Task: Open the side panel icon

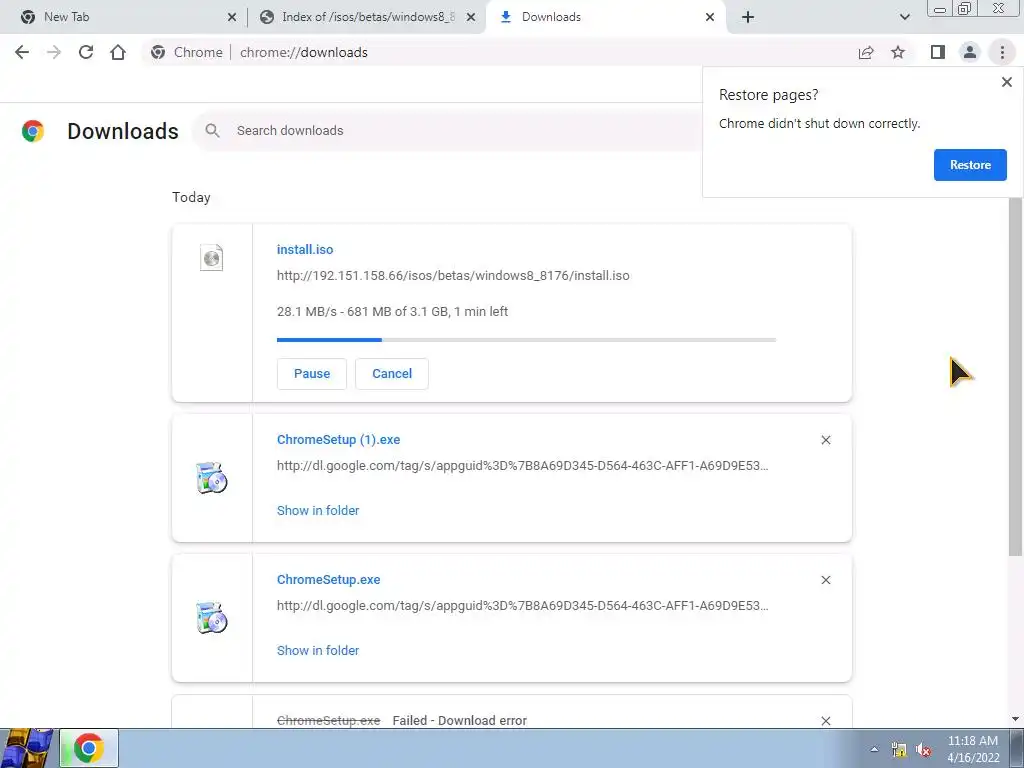Action: click(938, 52)
